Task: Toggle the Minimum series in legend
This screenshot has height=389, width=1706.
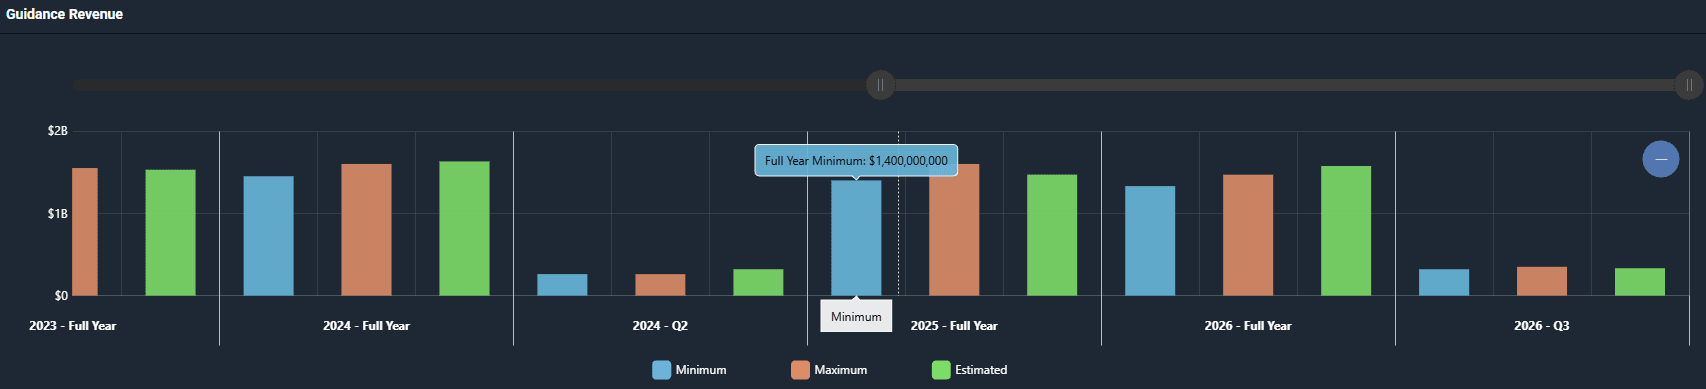Action: [689, 370]
